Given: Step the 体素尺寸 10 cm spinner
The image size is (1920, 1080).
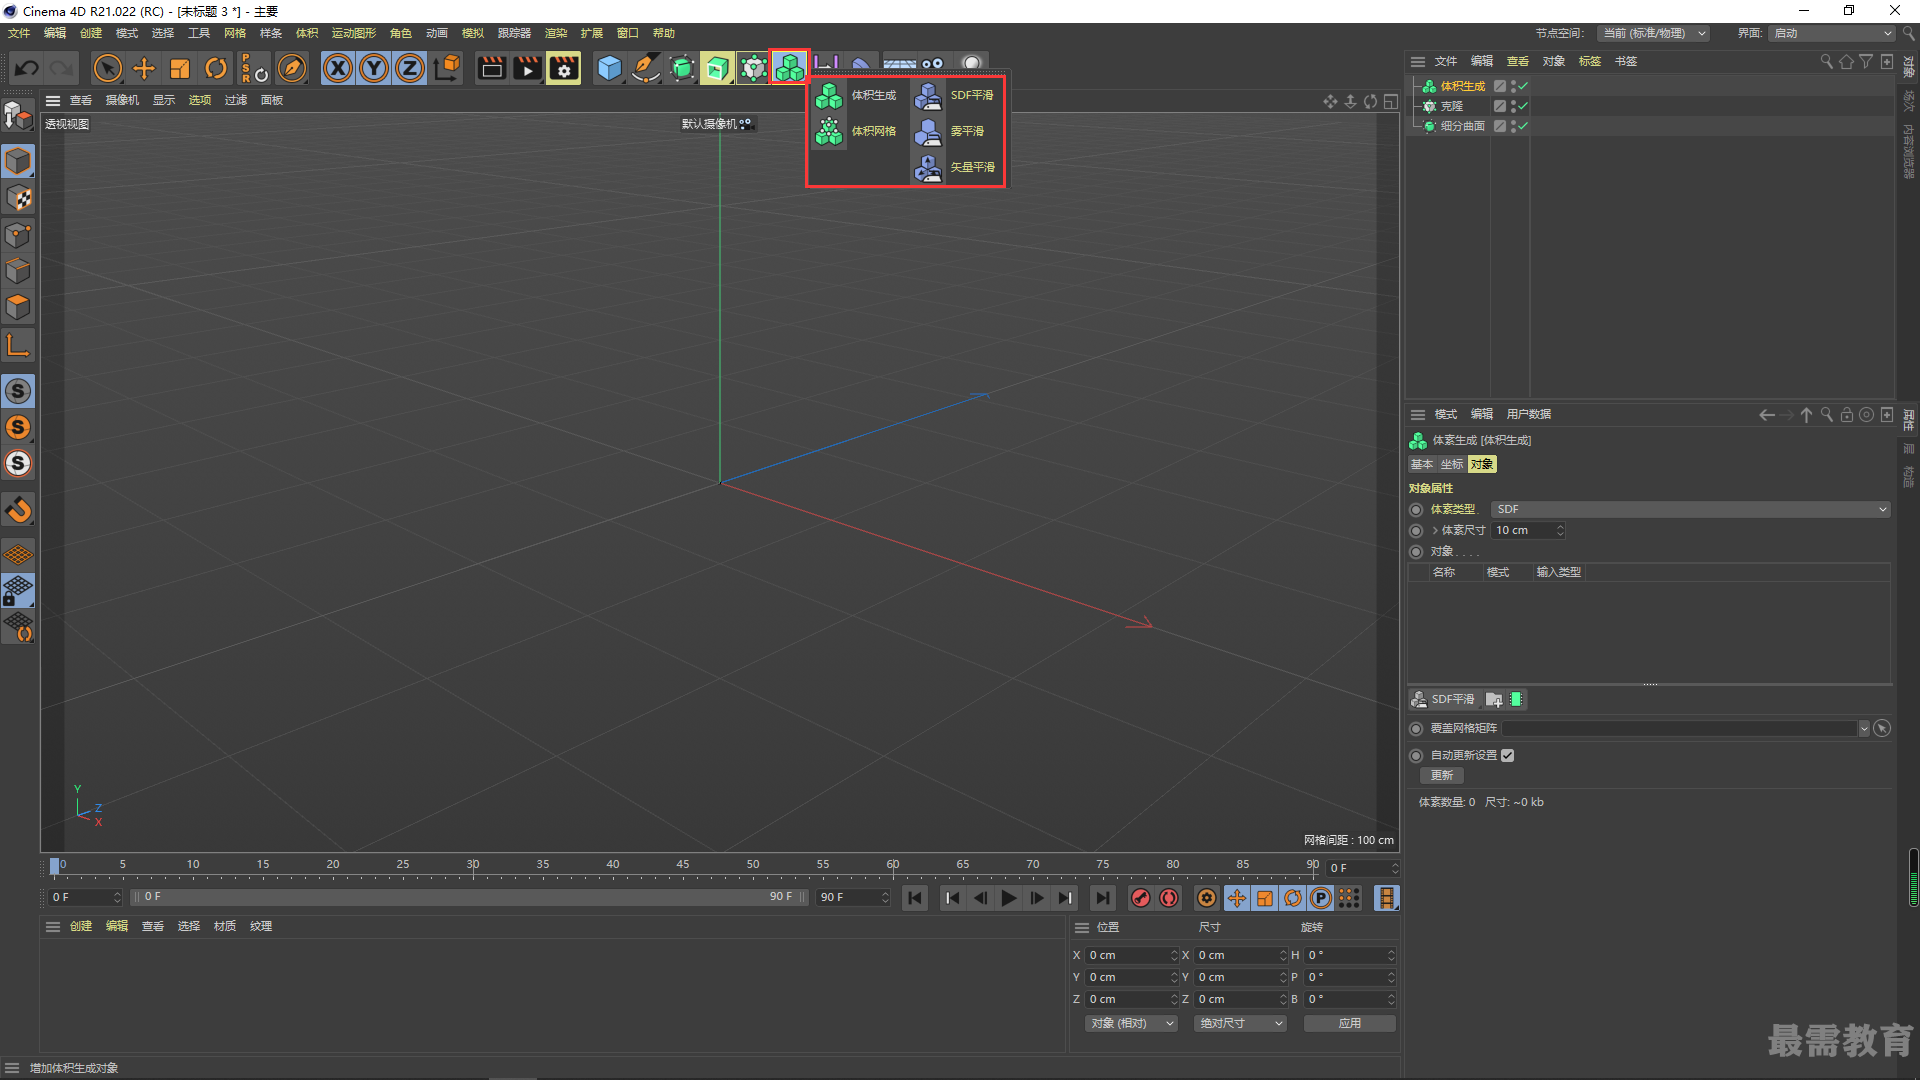Looking at the screenshot, I should coord(1560,530).
